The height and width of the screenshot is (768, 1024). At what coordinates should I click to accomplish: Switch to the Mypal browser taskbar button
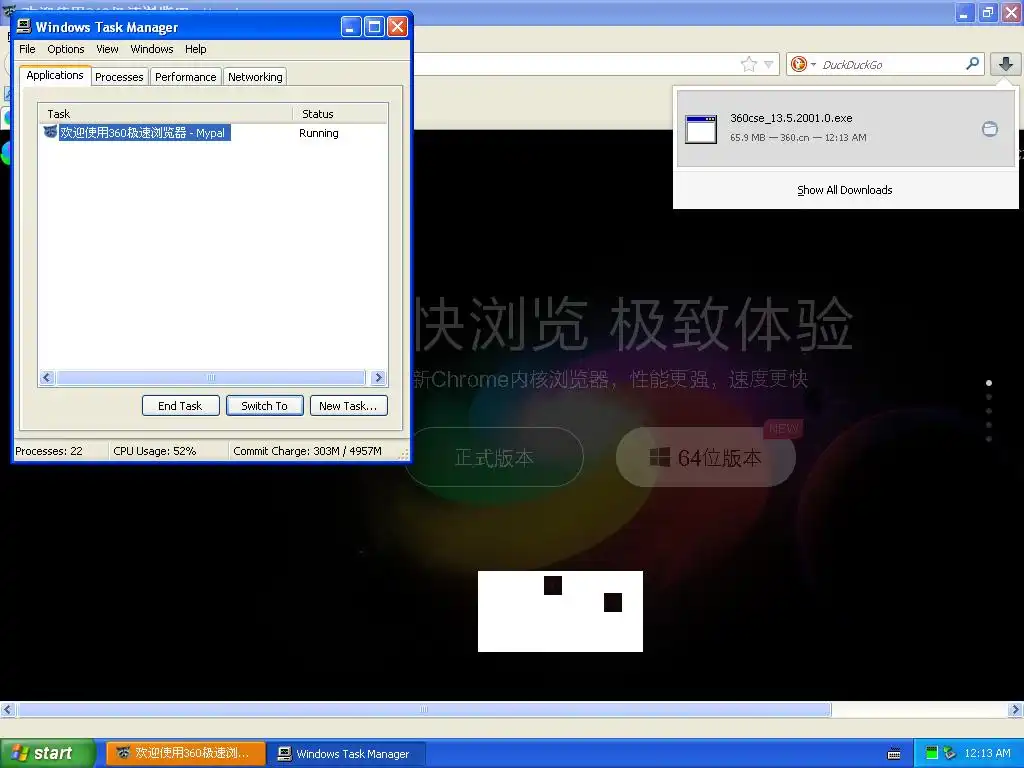point(185,753)
